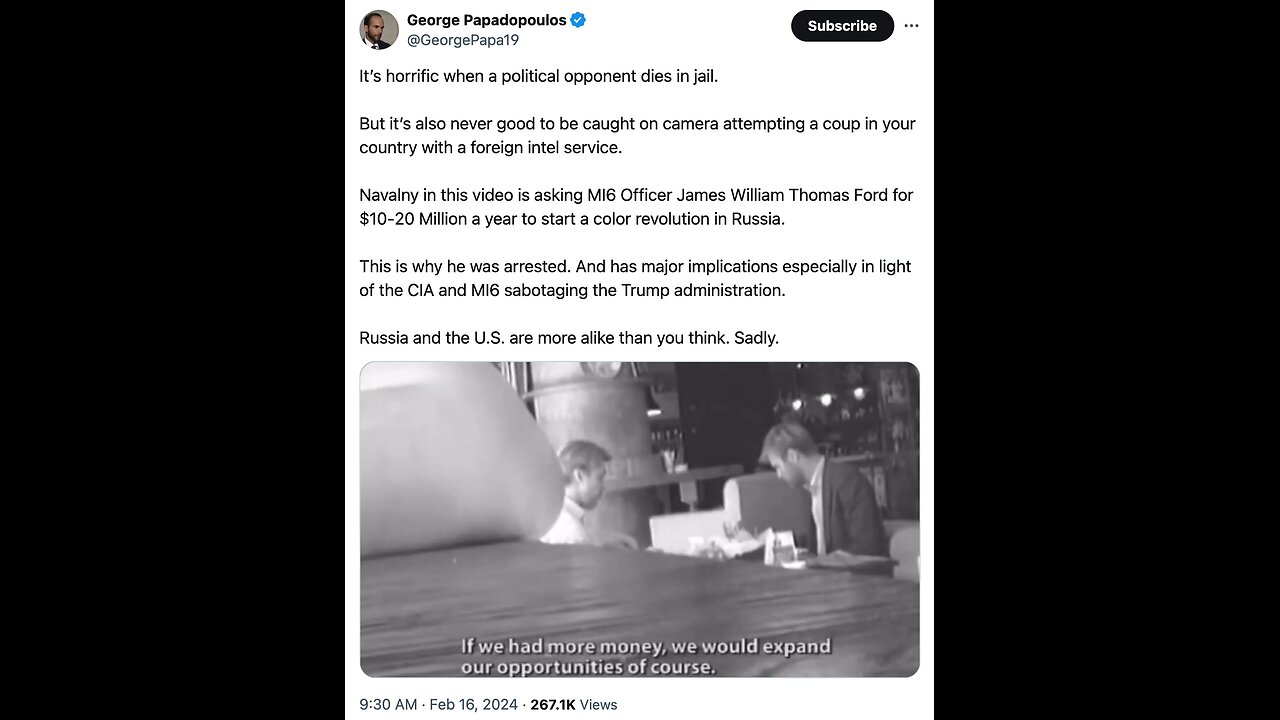Viewport: 1280px width, 720px height.
Task: Click the paragraph mentioning MI6 Officer Ford
Action: click(636, 207)
